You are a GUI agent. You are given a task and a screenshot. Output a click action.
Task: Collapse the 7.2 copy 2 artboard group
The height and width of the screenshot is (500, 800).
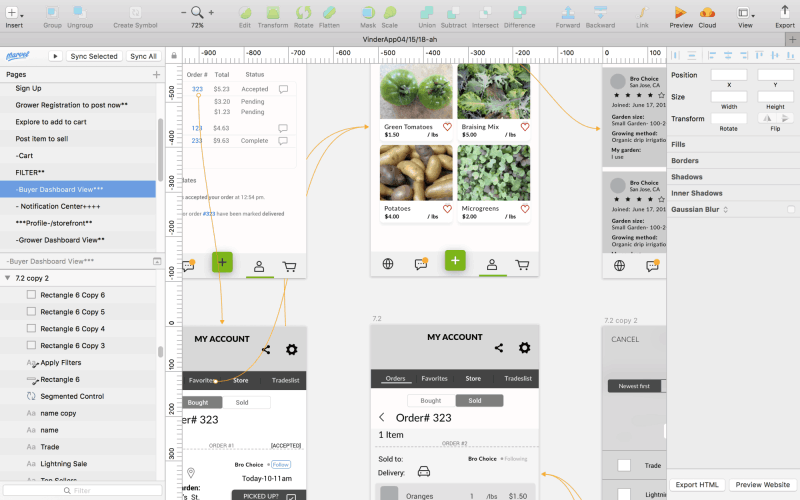pyautogui.click(x=8, y=278)
